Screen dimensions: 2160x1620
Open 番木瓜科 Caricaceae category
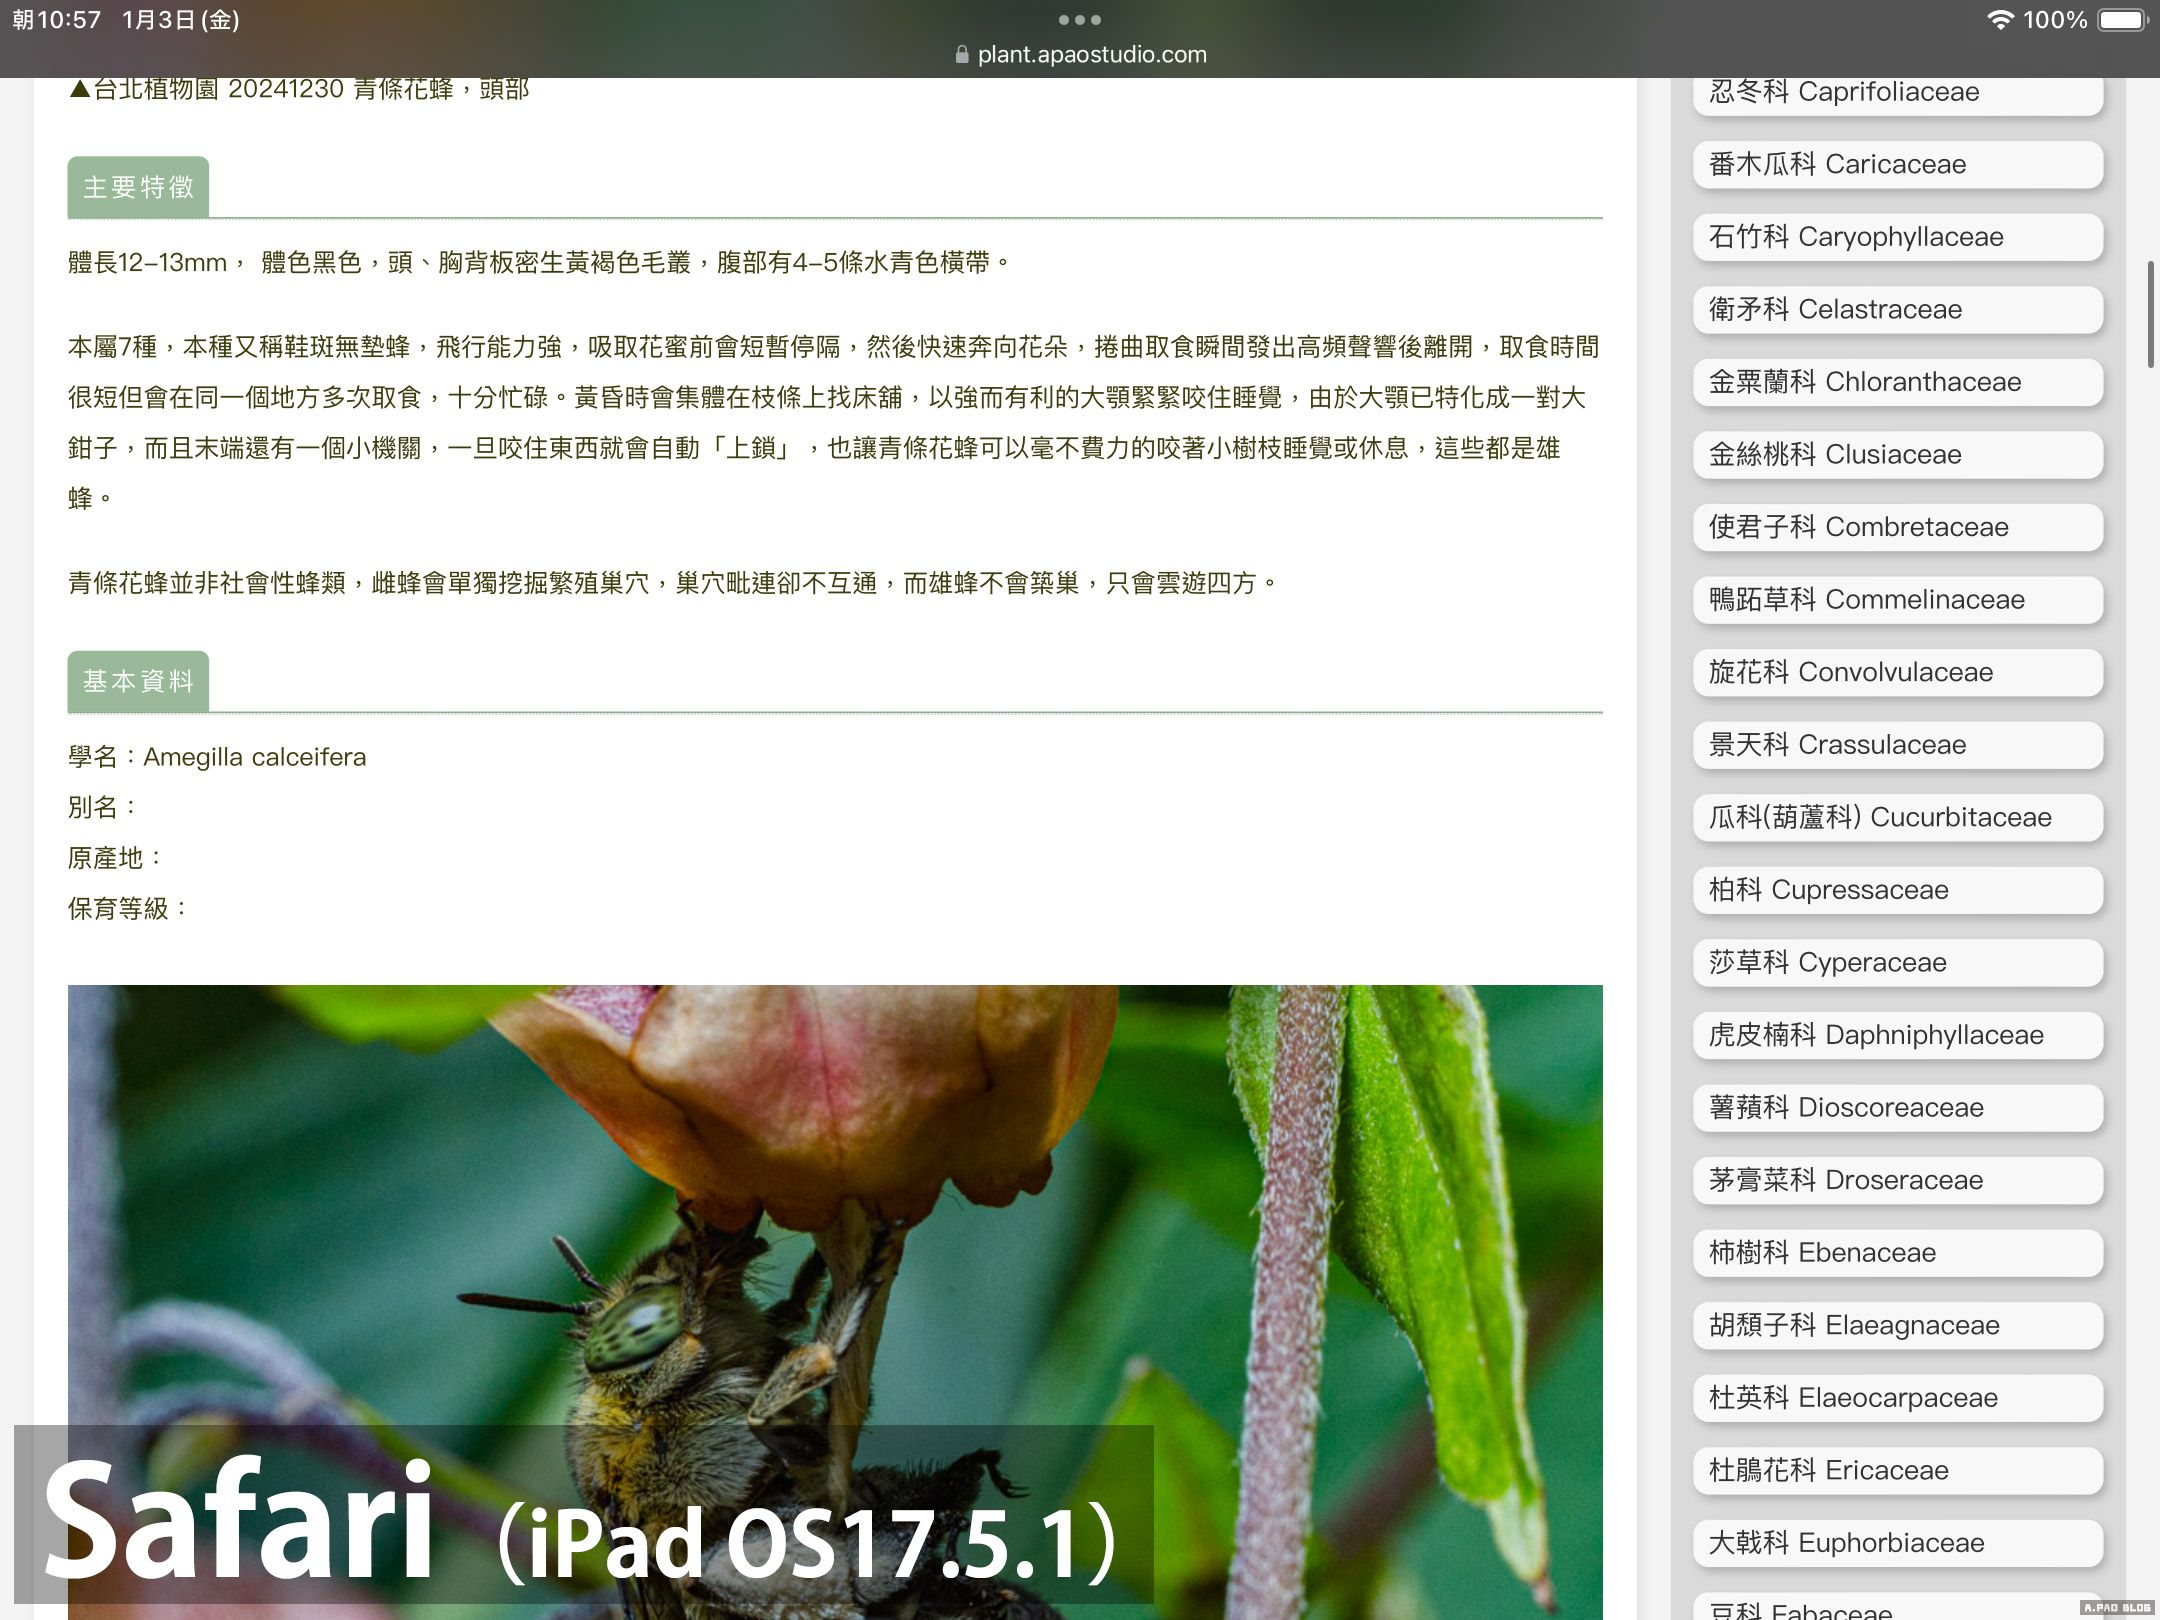1897,164
